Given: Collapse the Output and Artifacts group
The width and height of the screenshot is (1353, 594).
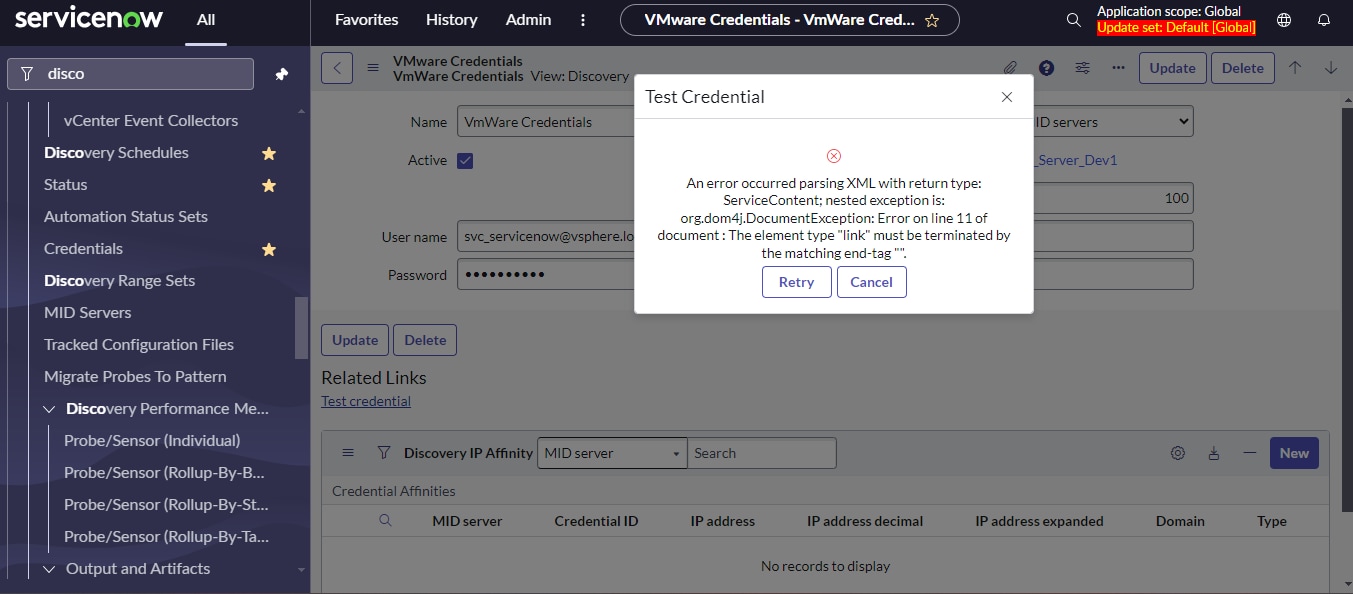Looking at the screenshot, I should pyautogui.click(x=50, y=569).
